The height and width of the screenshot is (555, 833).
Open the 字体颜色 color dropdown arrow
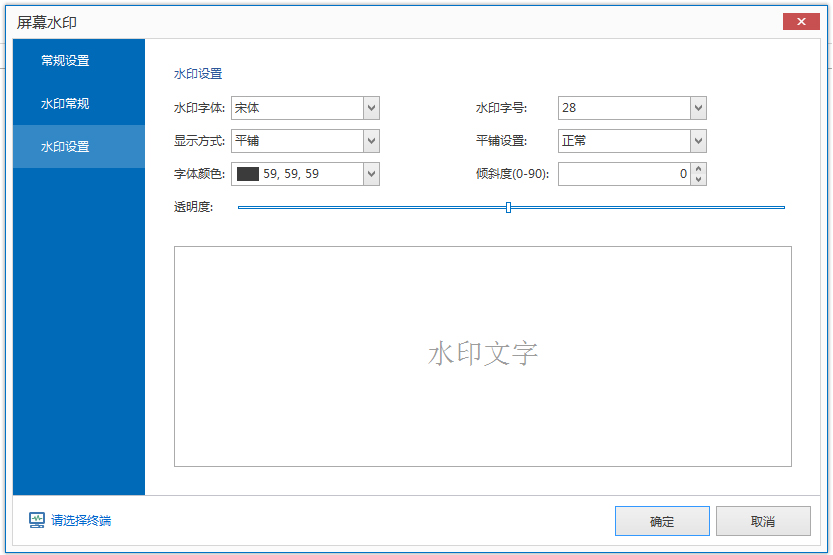click(x=371, y=174)
